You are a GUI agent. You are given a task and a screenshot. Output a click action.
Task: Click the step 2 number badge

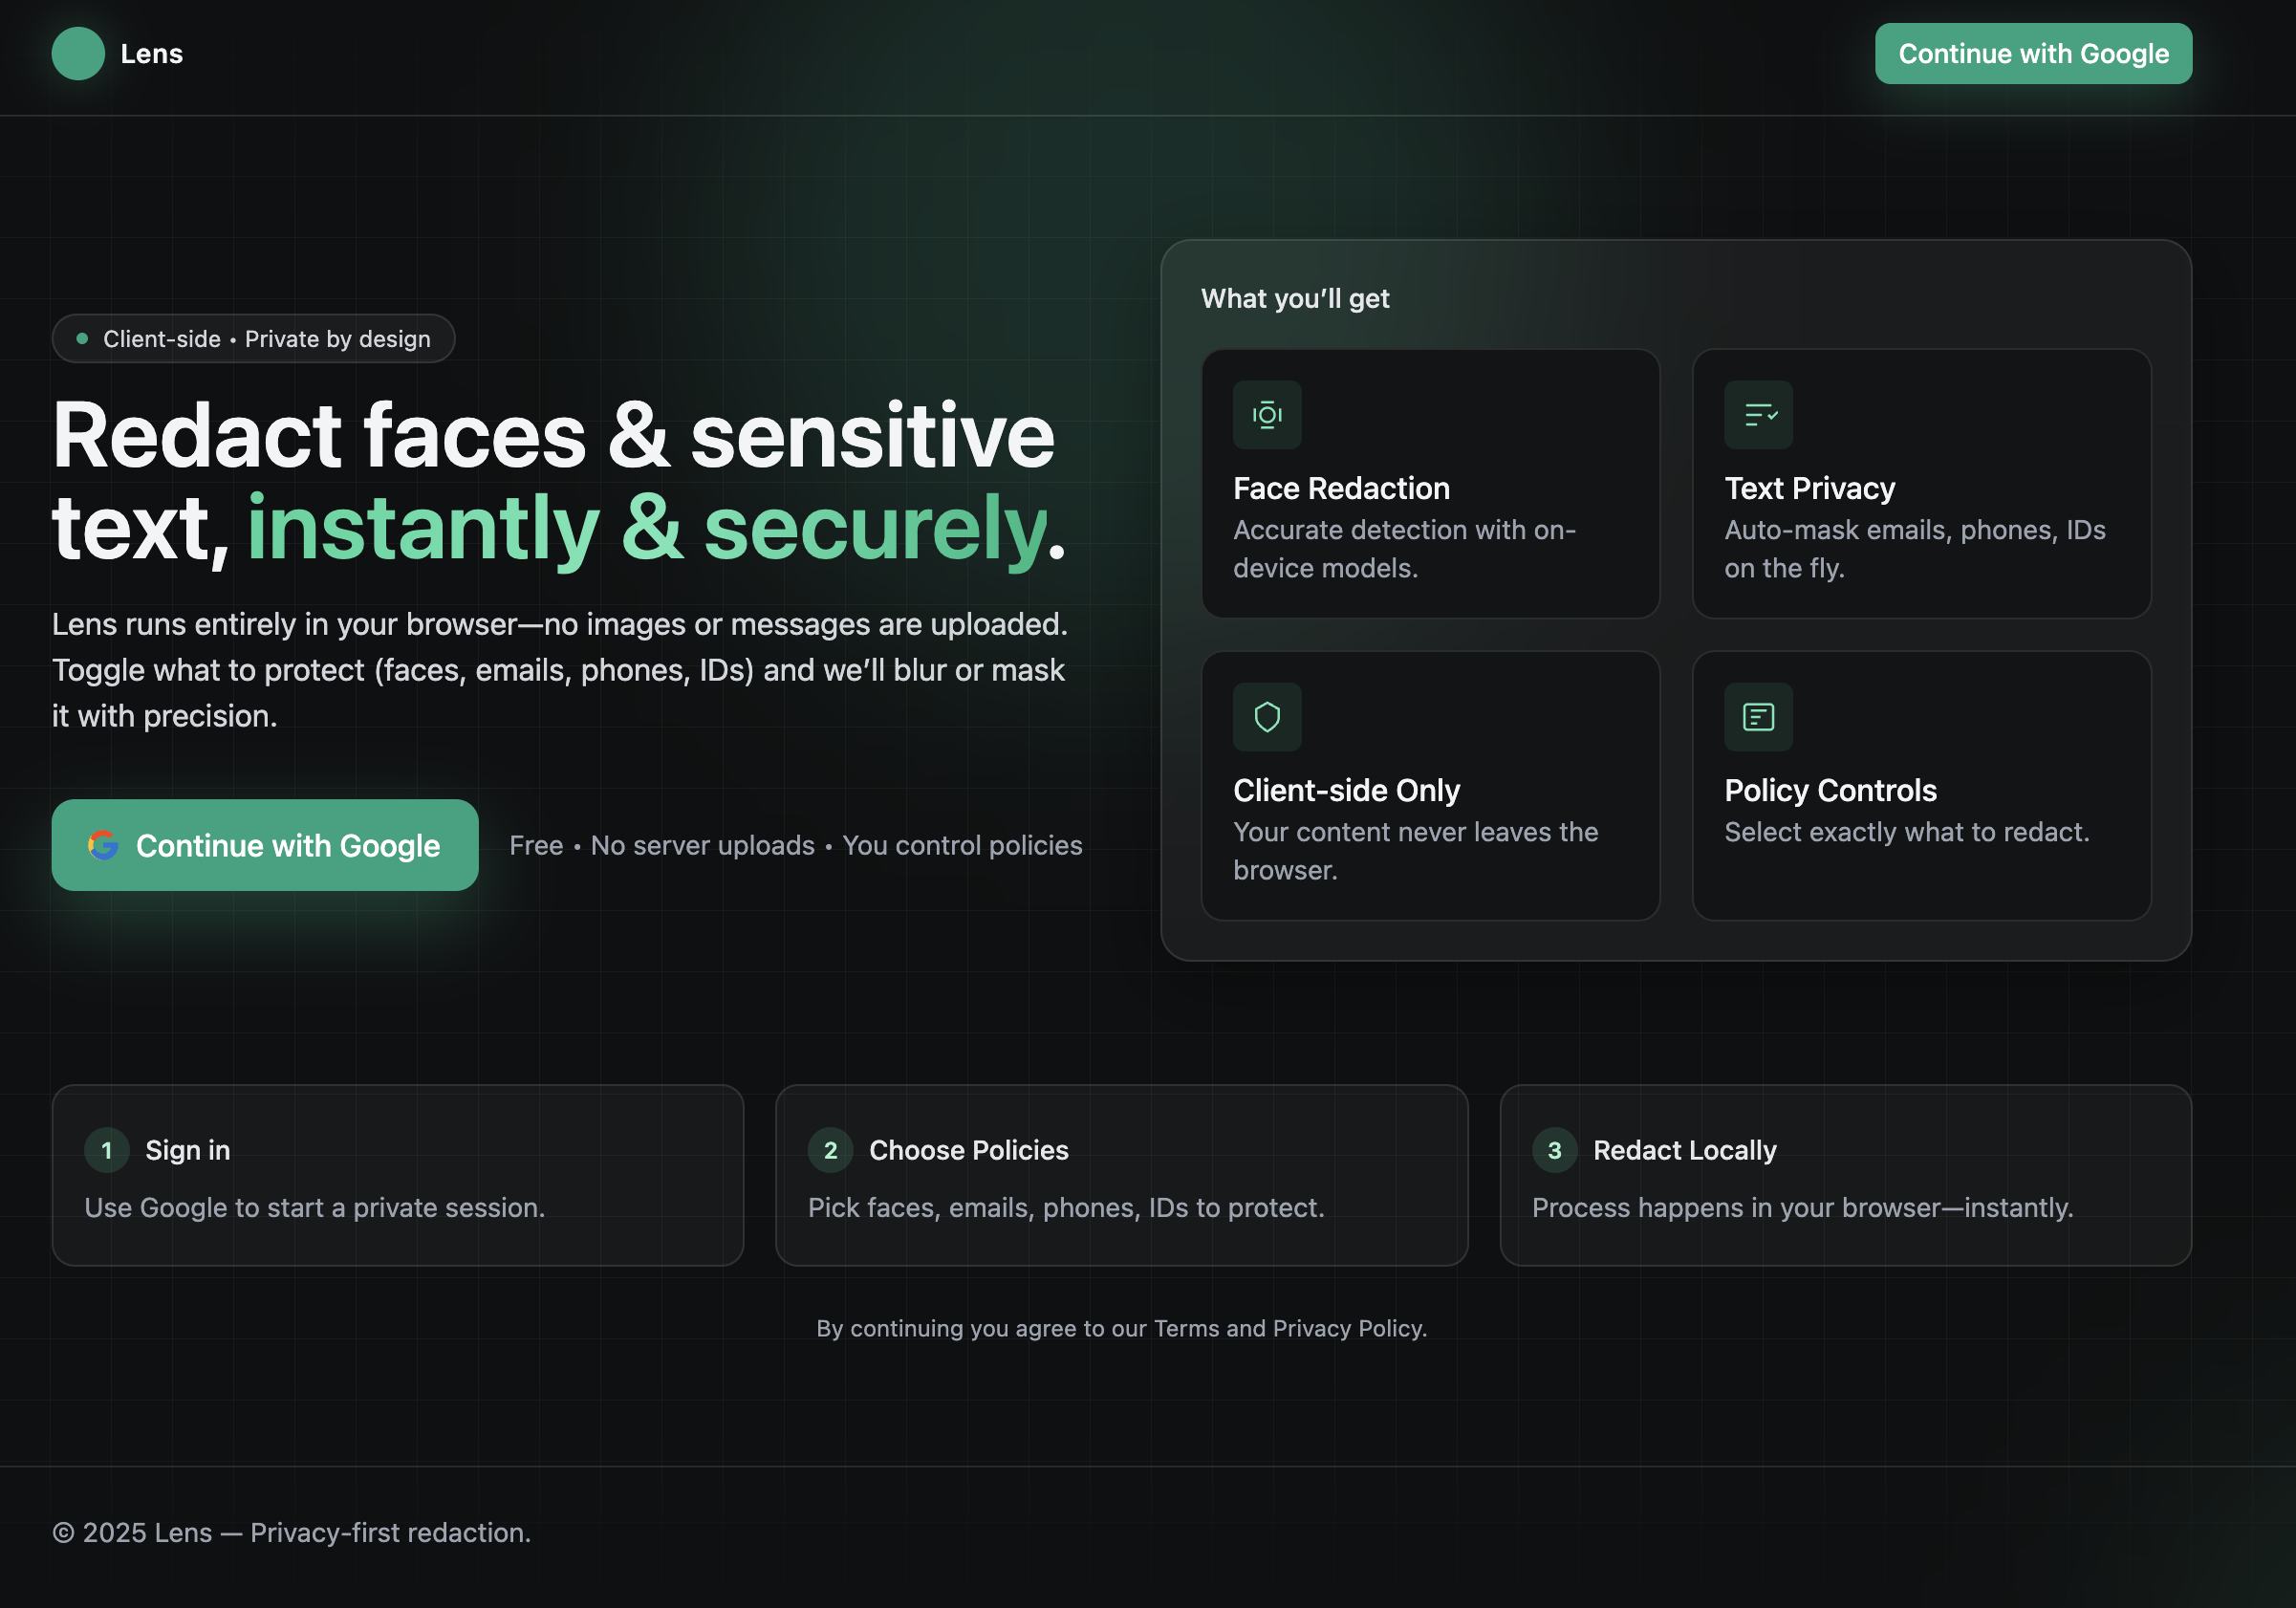[x=830, y=1150]
